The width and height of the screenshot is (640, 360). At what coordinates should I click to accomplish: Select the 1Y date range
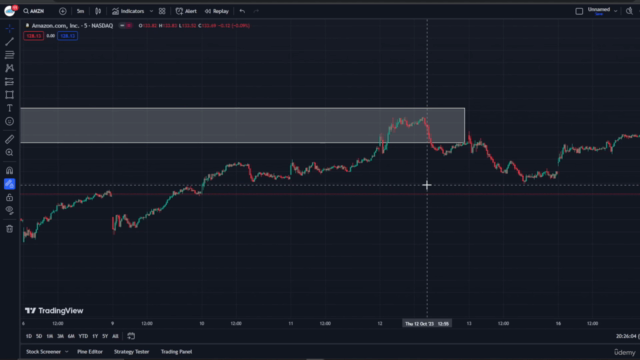tap(95, 336)
